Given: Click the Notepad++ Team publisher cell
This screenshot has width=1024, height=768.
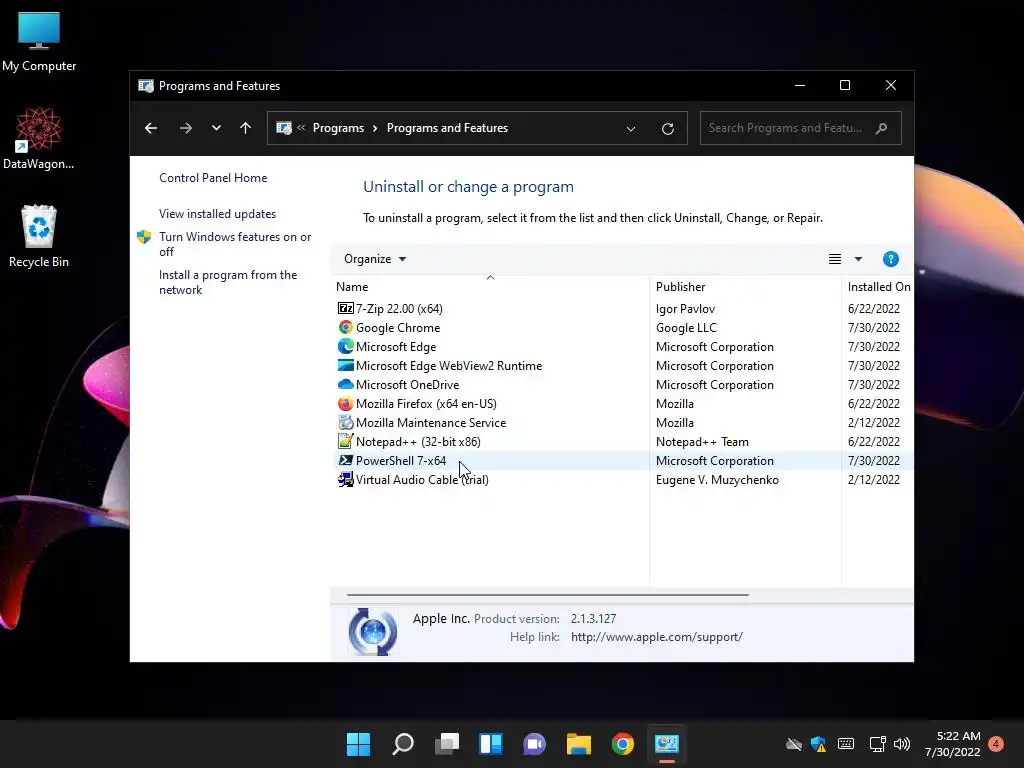Looking at the screenshot, I should coord(702,441).
